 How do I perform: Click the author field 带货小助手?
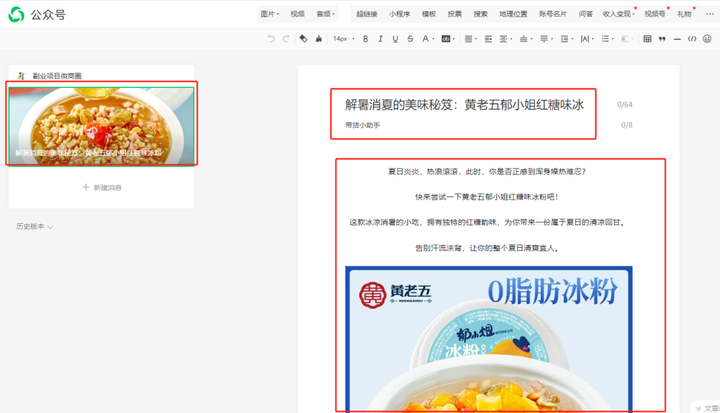pyautogui.click(x=362, y=125)
